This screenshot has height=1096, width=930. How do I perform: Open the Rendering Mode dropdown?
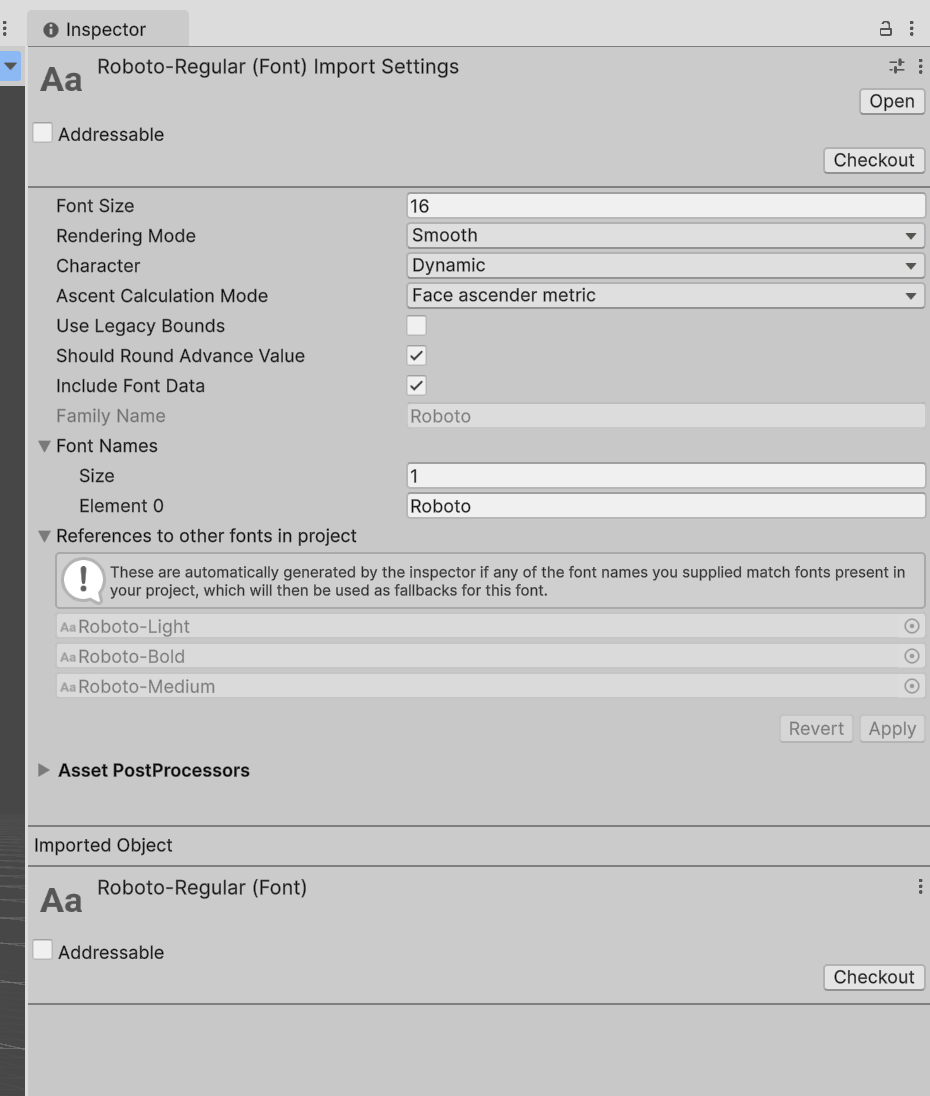pyautogui.click(x=665, y=235)
